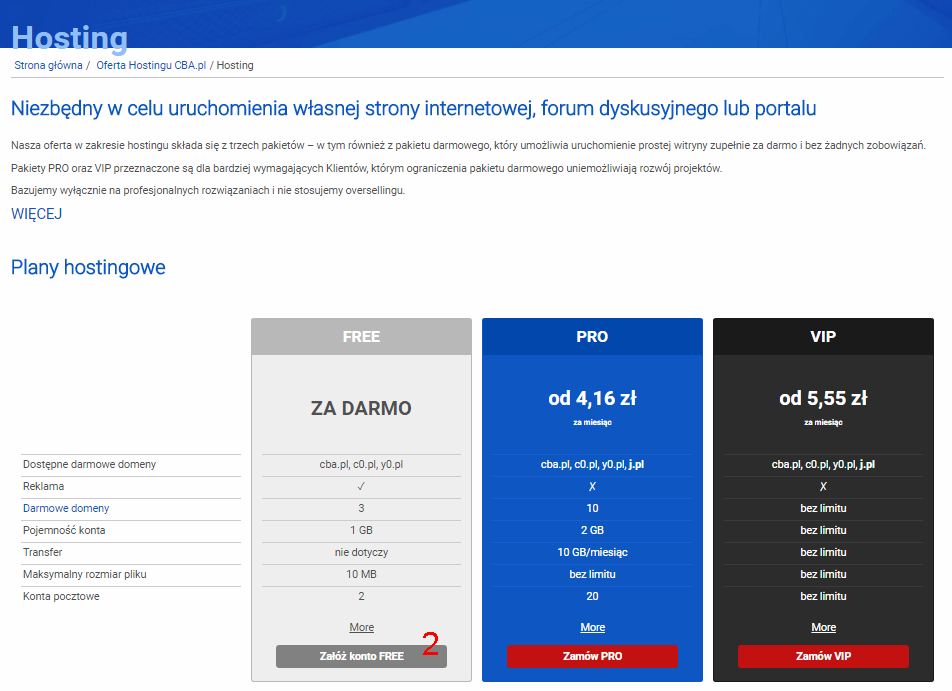Screen dimensions: 952x691
Task: Click the od 5,55 zł price
Action: coord(823,398)
